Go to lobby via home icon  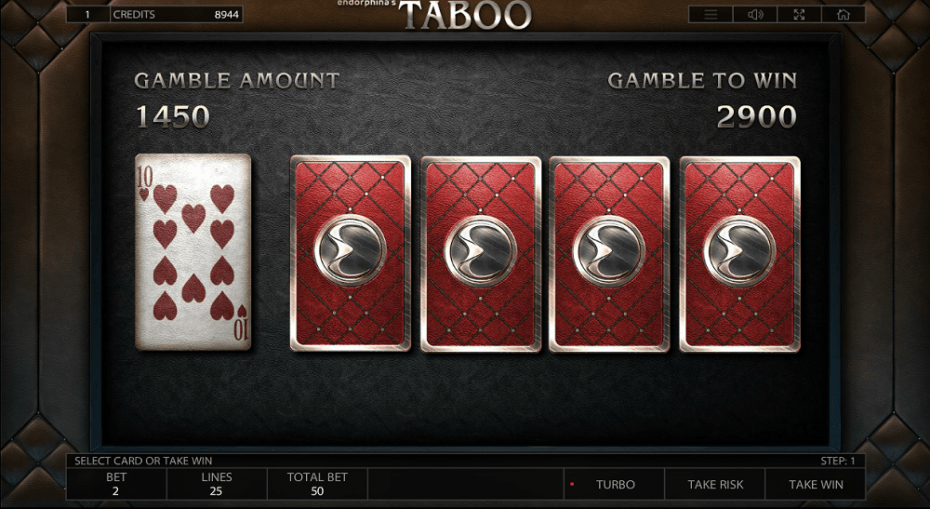pyautogui.click(x=843, y=15)
